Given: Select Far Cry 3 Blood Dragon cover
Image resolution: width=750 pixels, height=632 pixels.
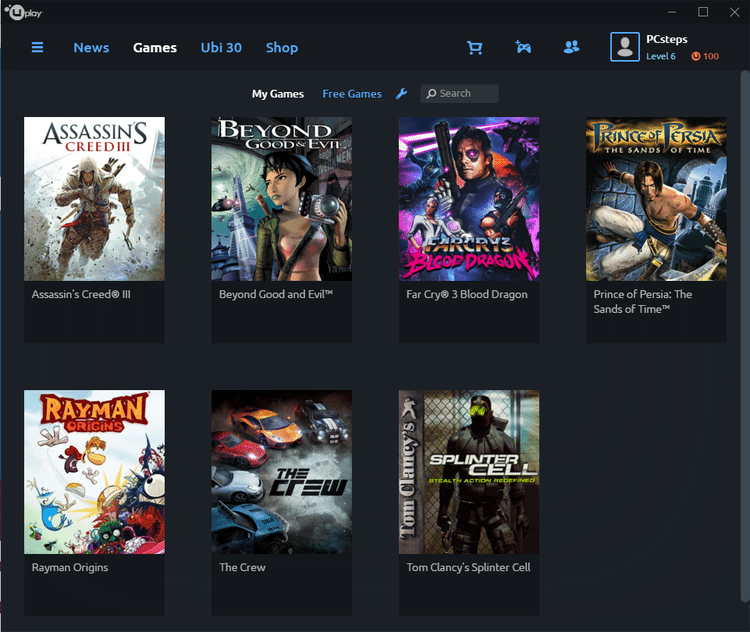Looking at the screenshot, I should click(x=469, y=199).
